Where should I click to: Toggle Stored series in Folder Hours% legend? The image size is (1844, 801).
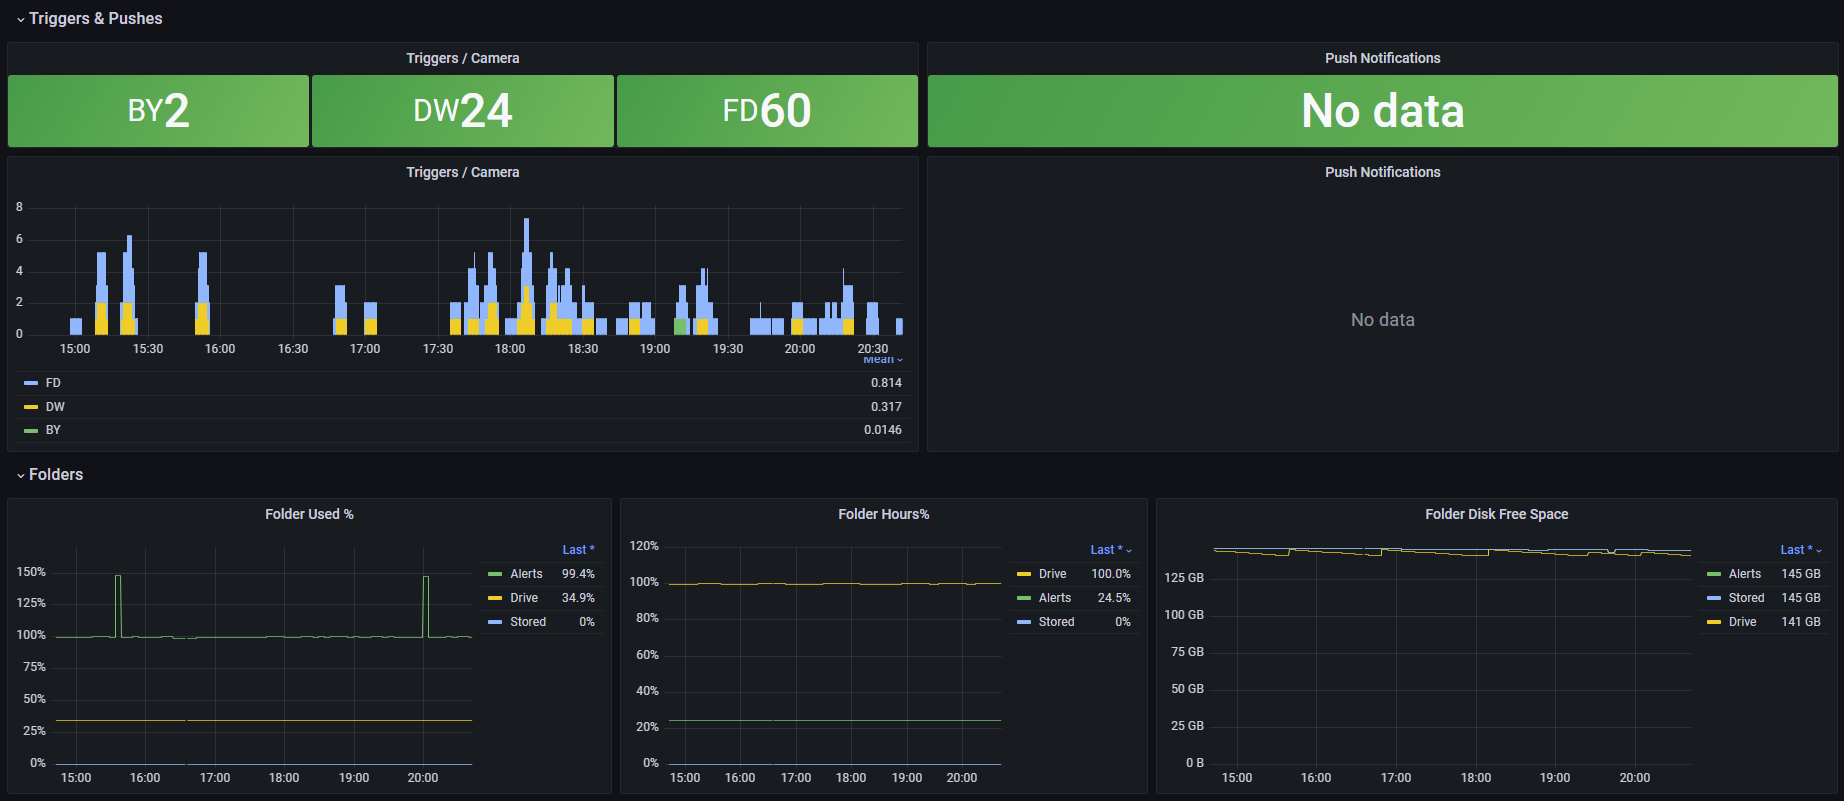click(x=1057, y=622)
